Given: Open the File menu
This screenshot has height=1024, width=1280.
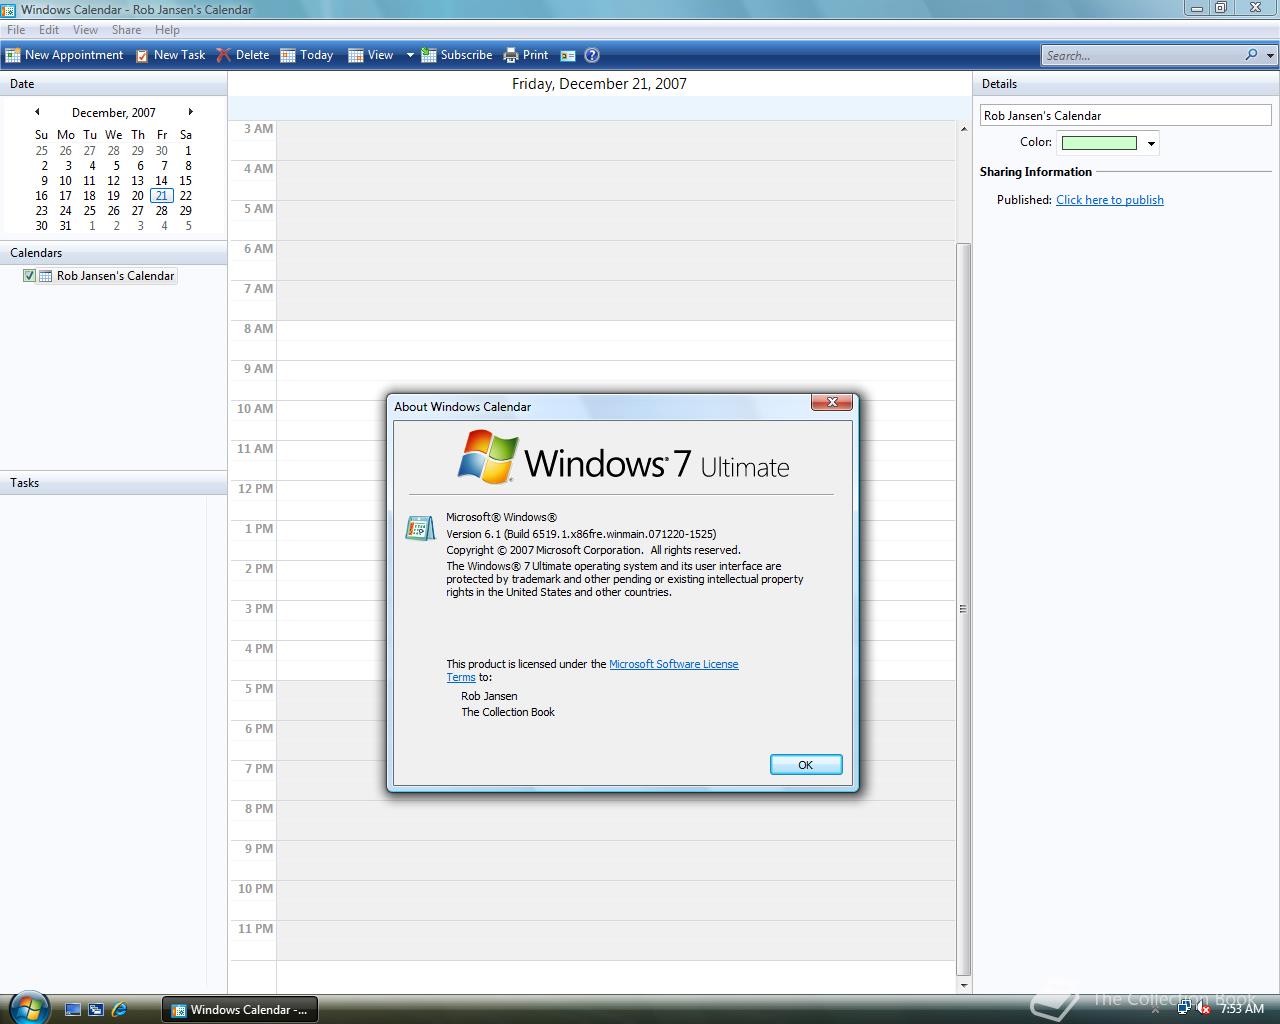Looking at the screenshot, I should click(16, 30).
